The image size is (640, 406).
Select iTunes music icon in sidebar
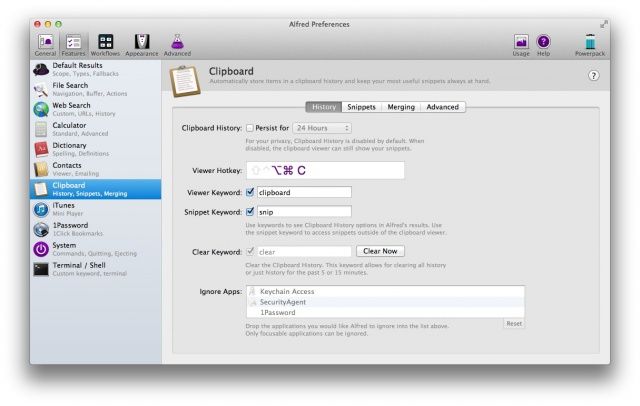click(41, 209)
